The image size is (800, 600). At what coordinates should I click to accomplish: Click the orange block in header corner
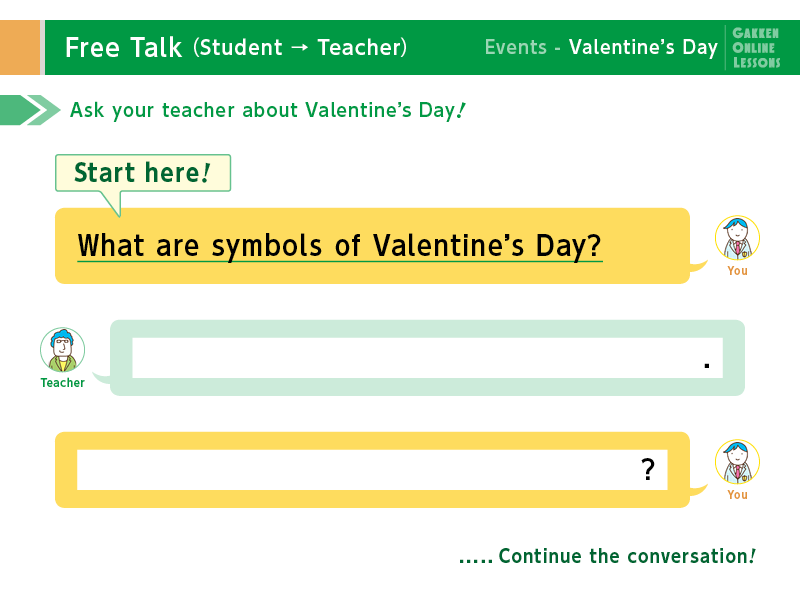pyautogui.click(x=20, y=47)
